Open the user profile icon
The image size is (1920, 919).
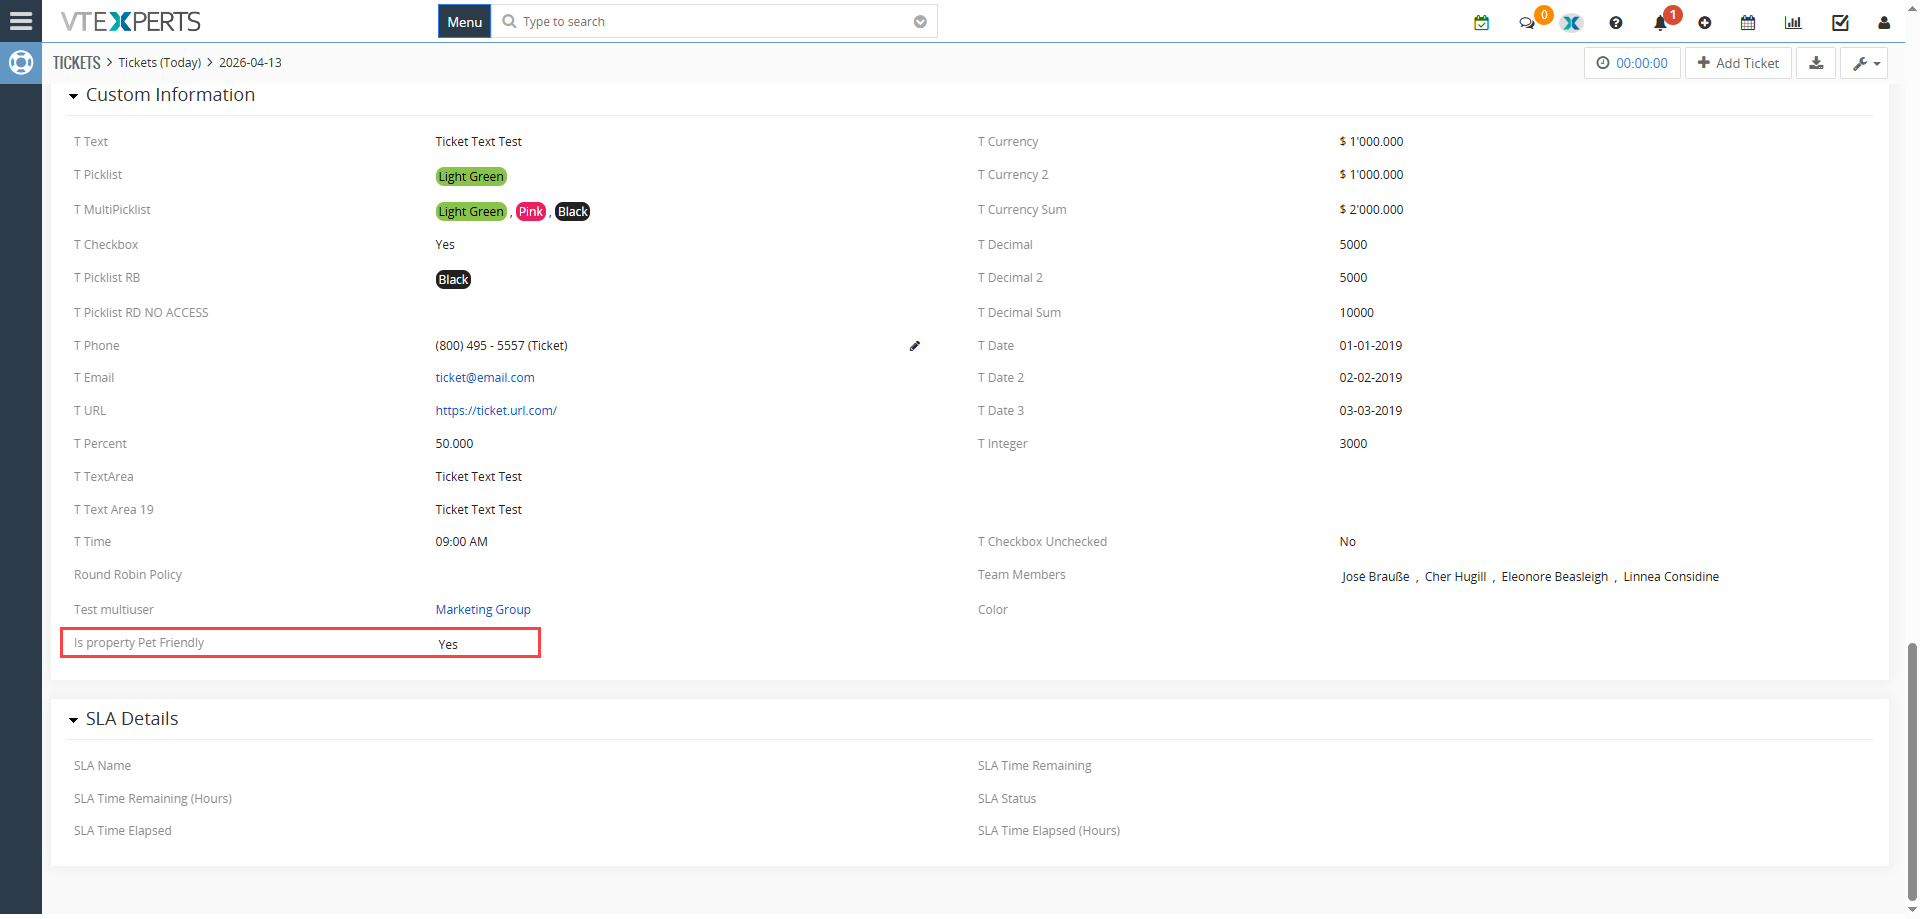[1883, 23]
